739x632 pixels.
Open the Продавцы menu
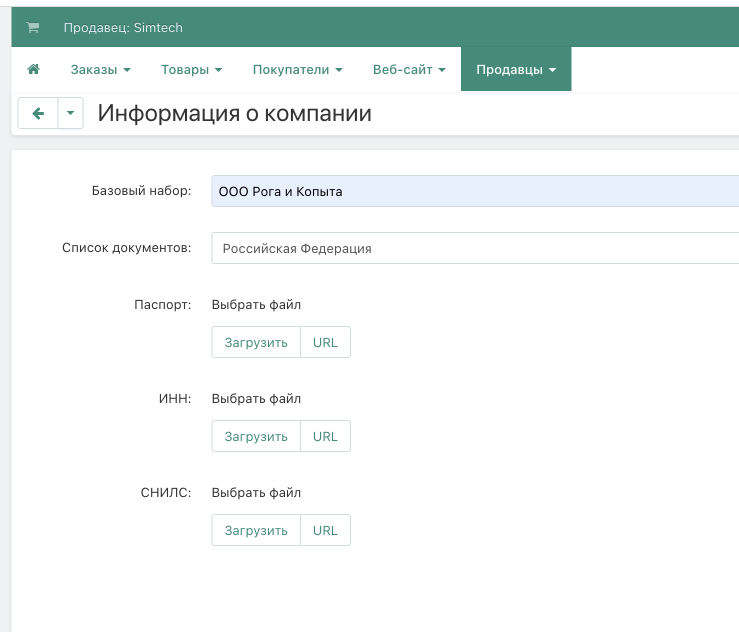[516, 70]
